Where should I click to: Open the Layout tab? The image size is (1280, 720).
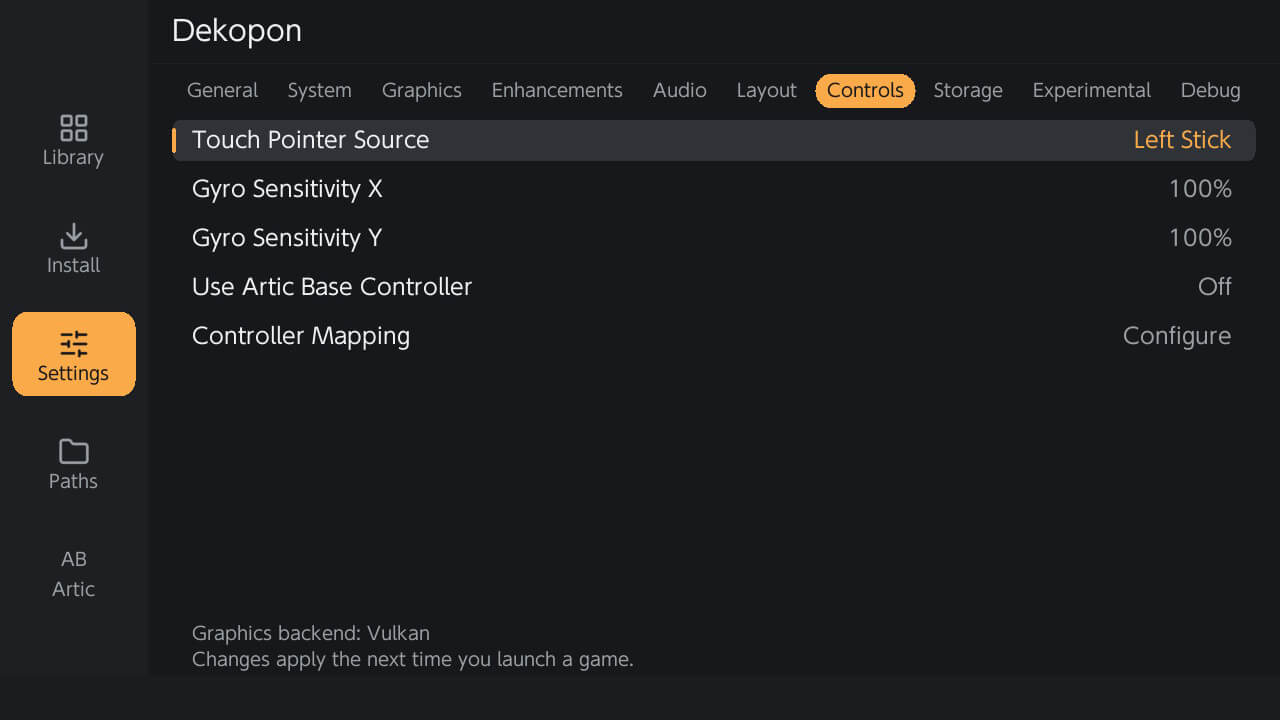click(766, 90)
